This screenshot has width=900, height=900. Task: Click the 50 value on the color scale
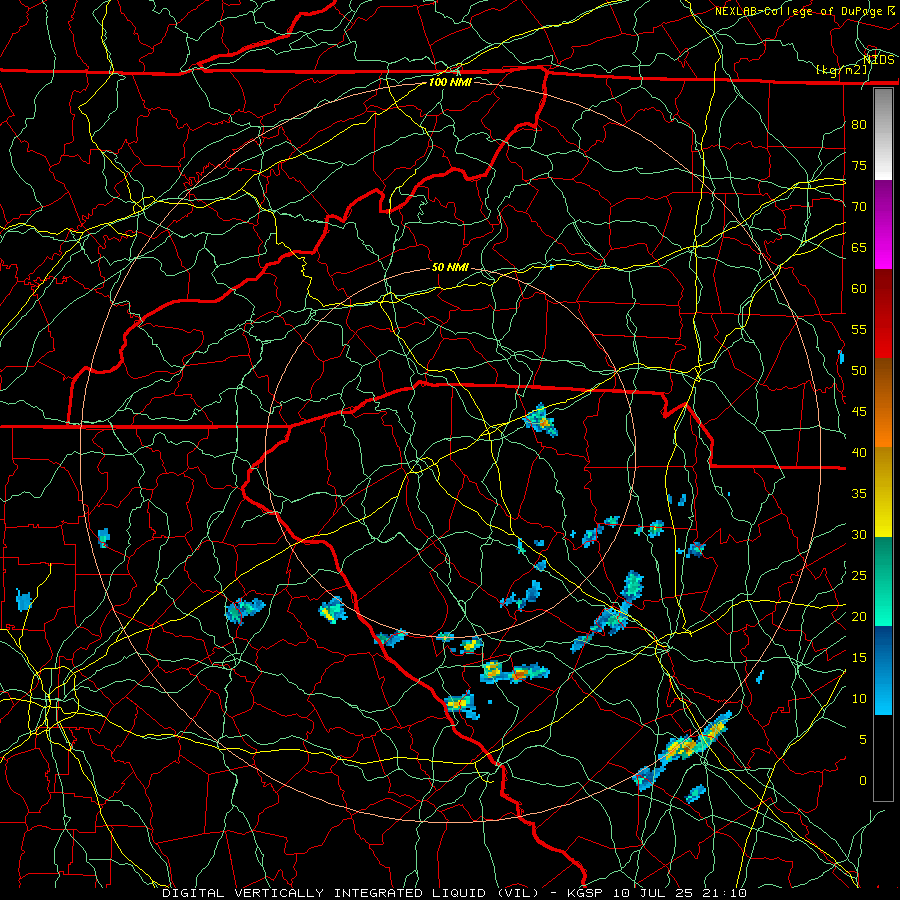859,371
